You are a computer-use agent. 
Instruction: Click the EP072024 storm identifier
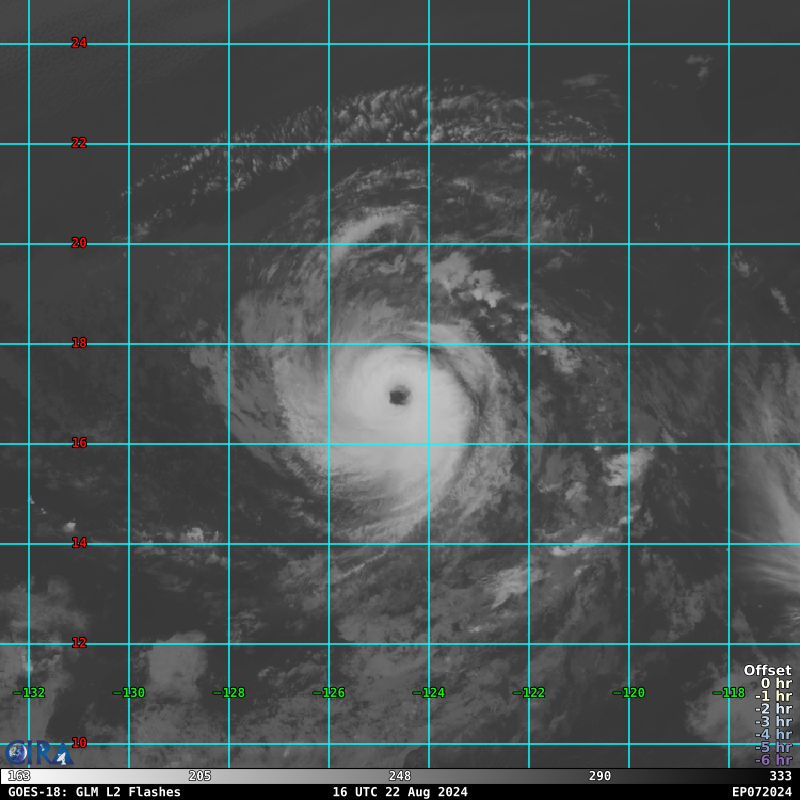point(761,792)
